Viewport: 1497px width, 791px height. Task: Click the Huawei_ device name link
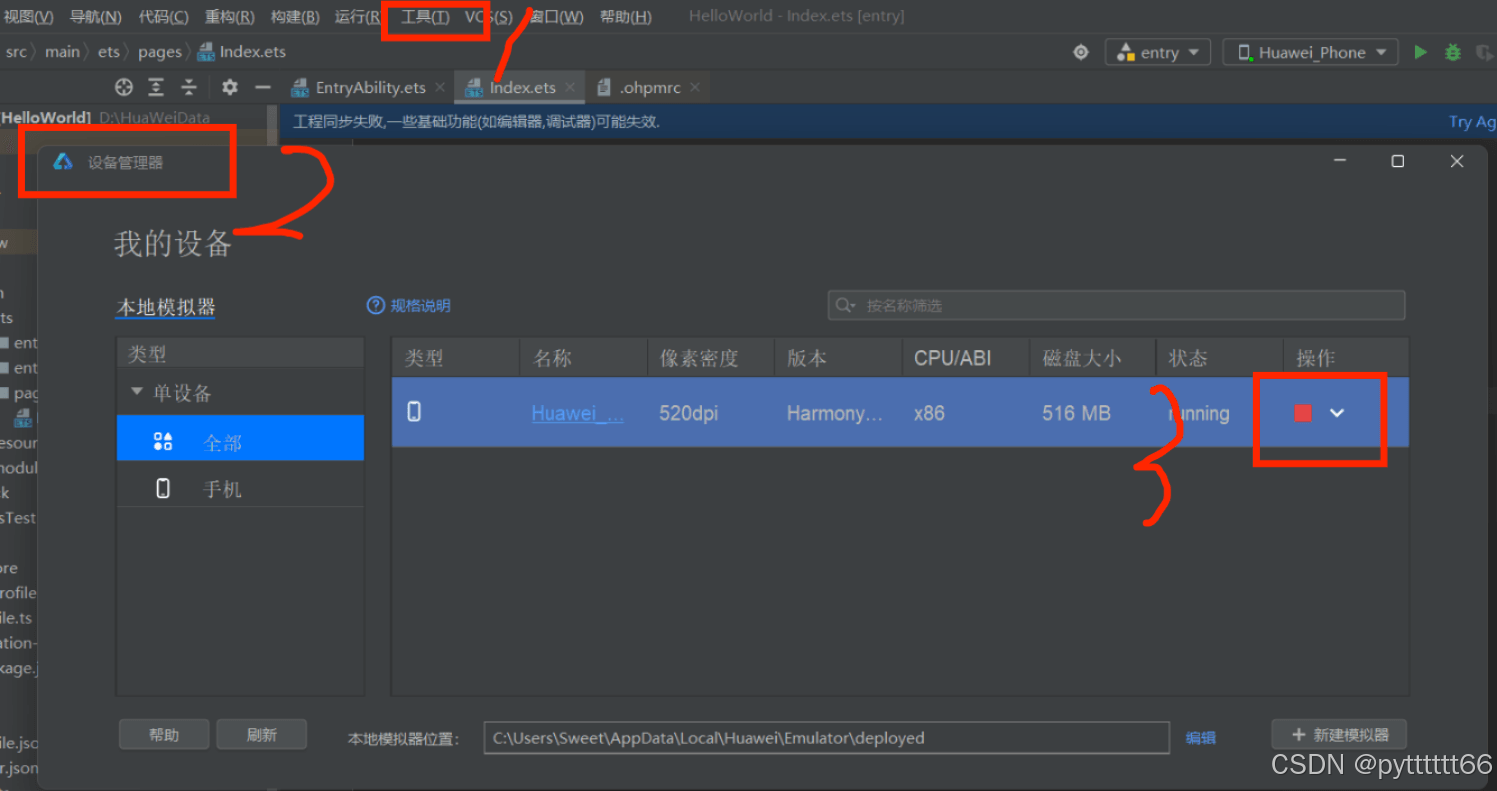click(x=577, y=413)
